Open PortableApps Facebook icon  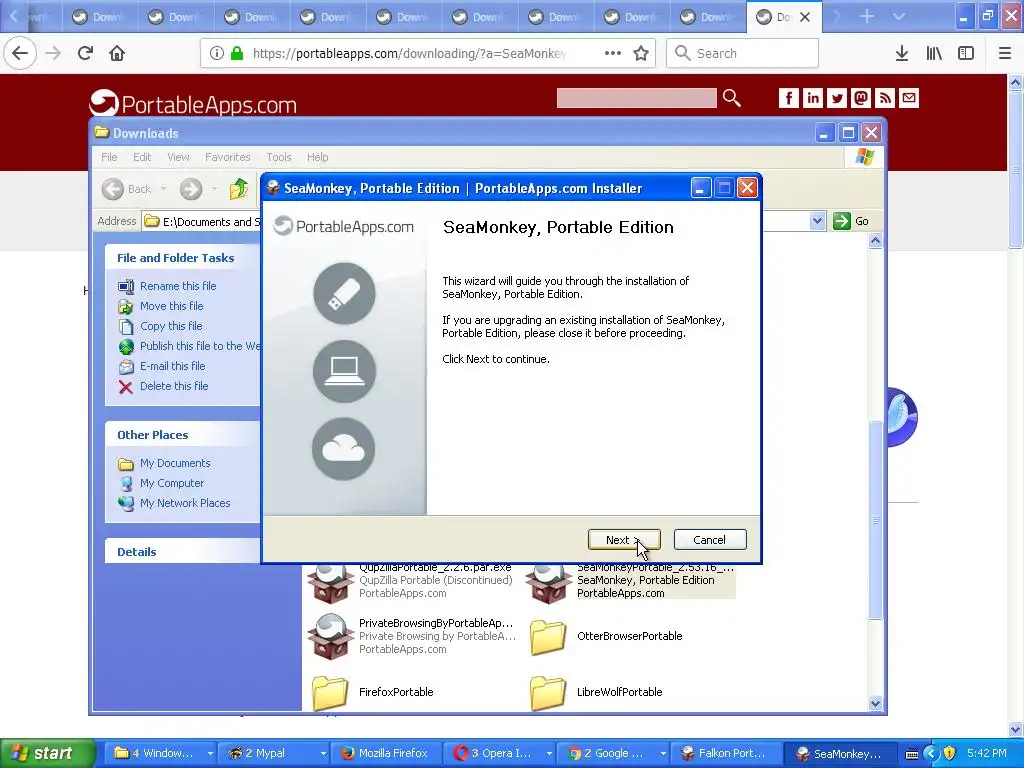coord(788,98)
